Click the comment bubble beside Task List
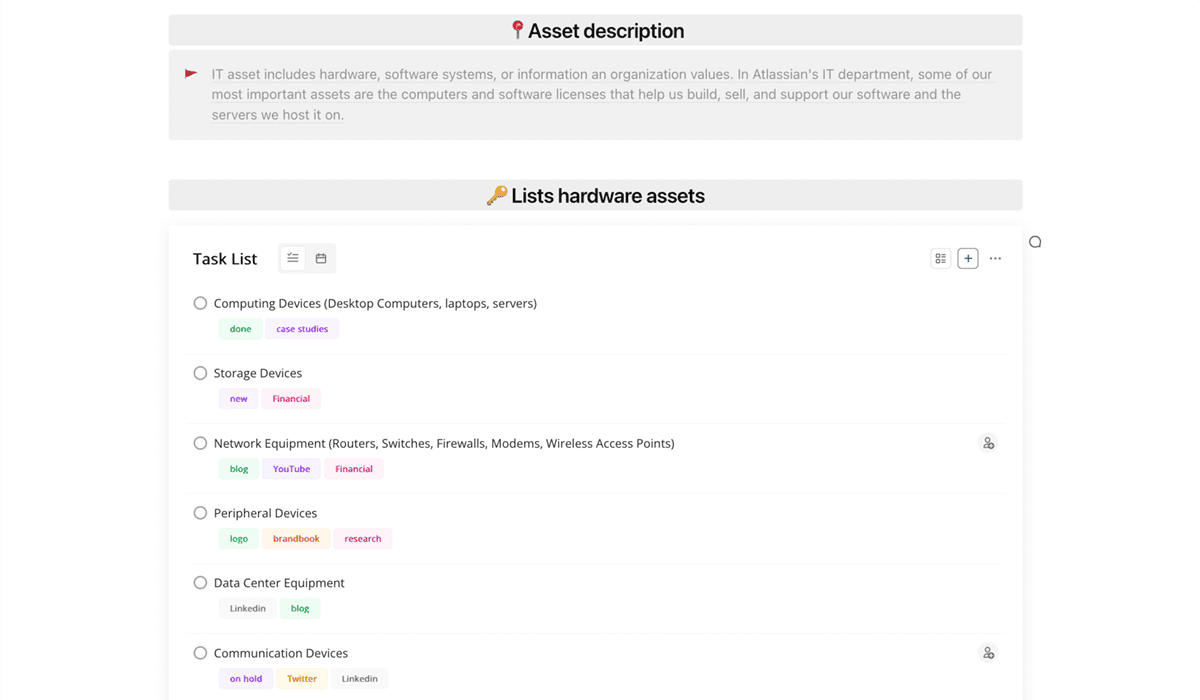Viewport: 1200px width, 700px height. [1035, 242]
